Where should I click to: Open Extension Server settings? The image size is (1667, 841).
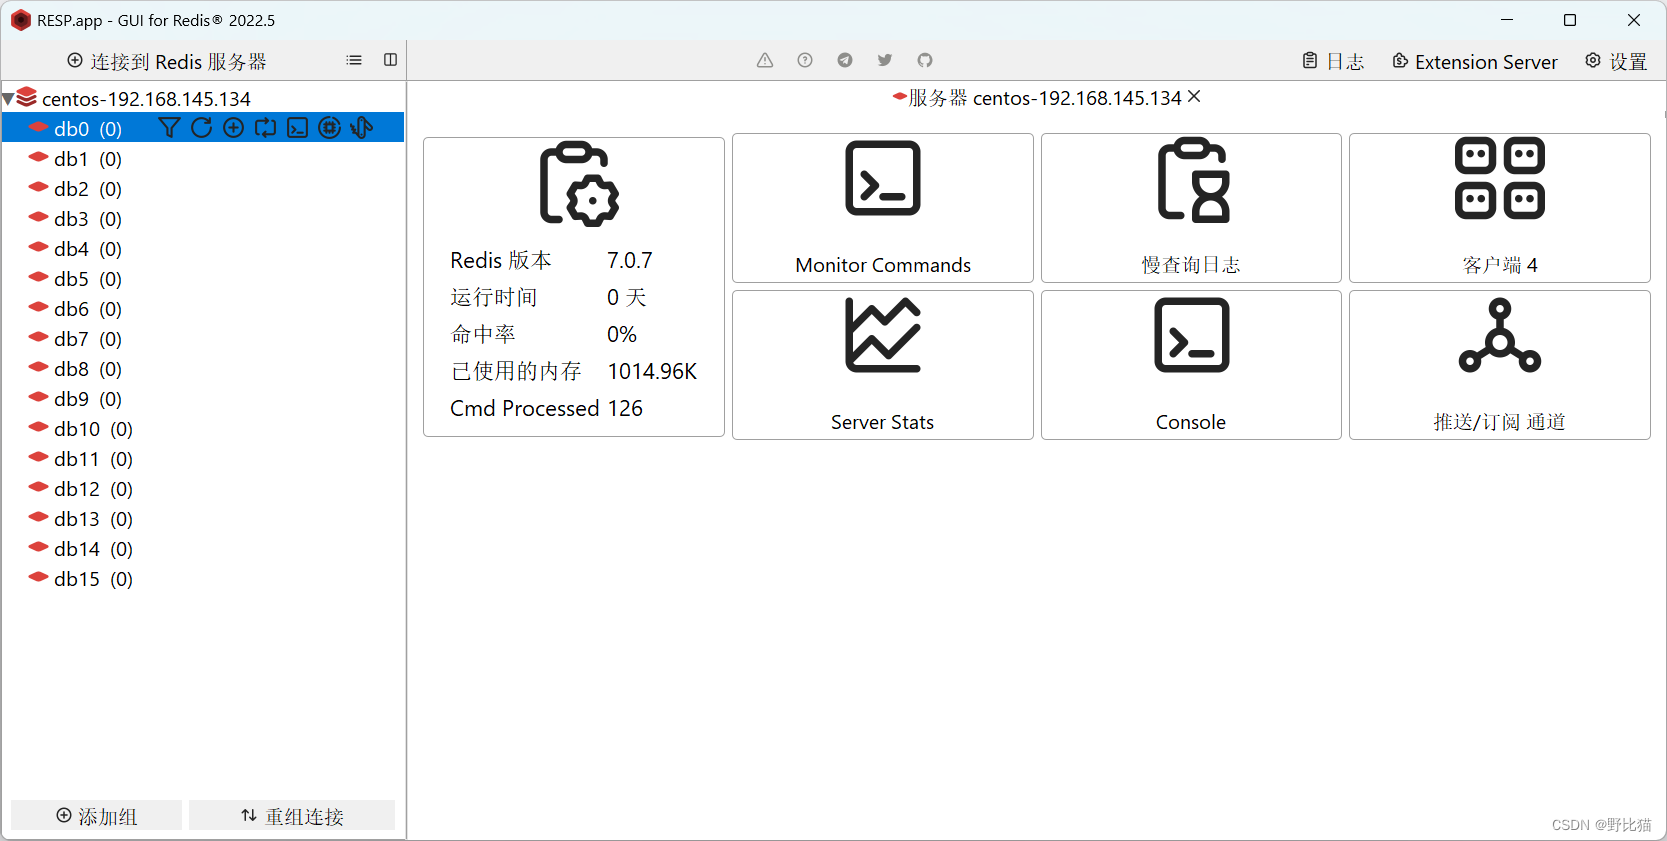point(1475,61)
